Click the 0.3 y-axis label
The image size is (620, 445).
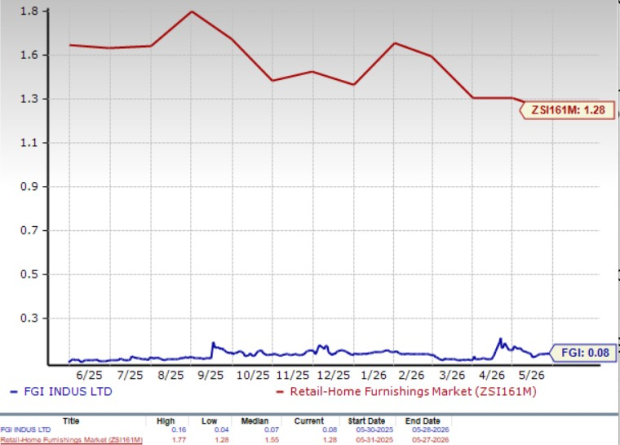click(x=29, y=318)
